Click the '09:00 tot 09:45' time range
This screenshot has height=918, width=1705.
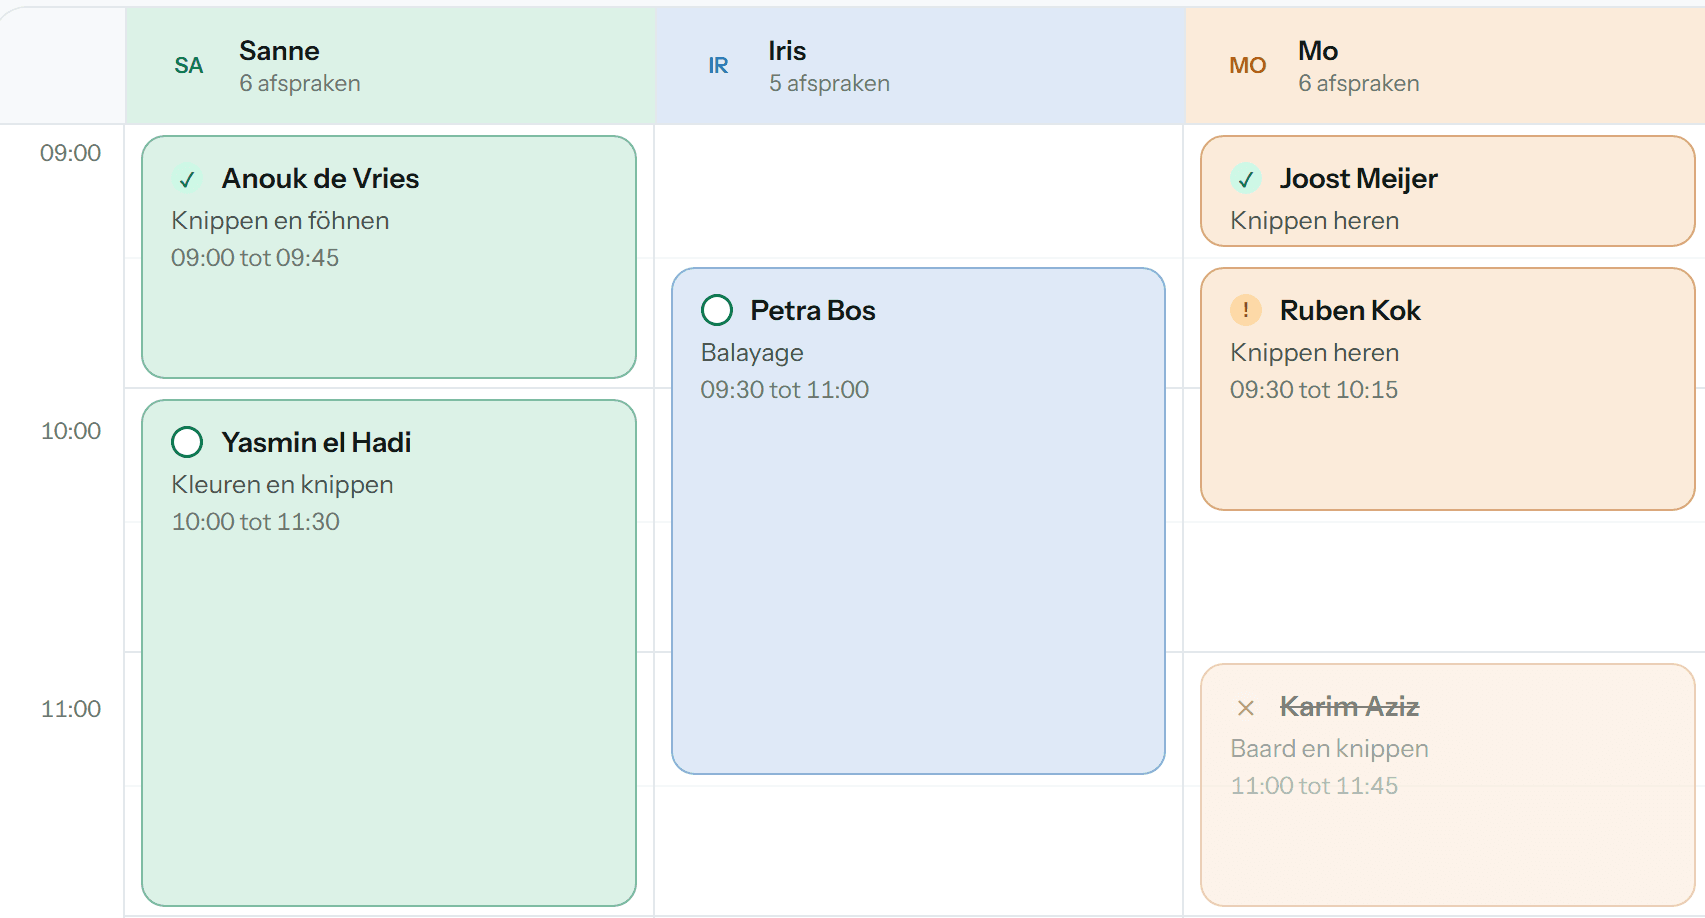tap(255, 258)
